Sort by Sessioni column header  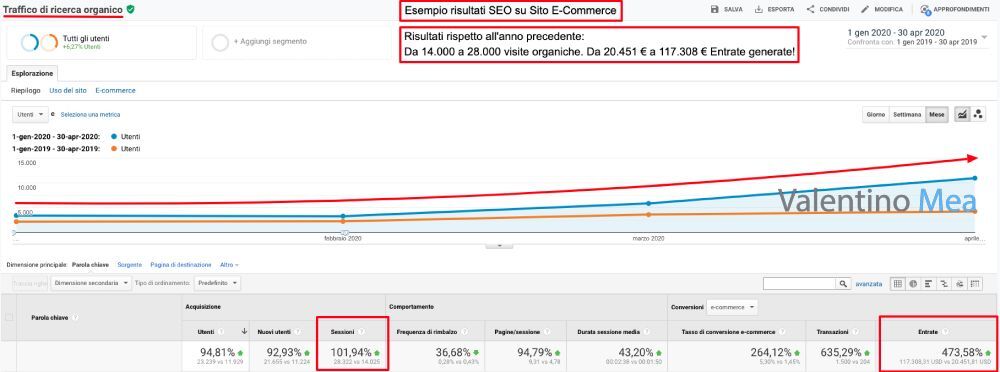(342, 331)
